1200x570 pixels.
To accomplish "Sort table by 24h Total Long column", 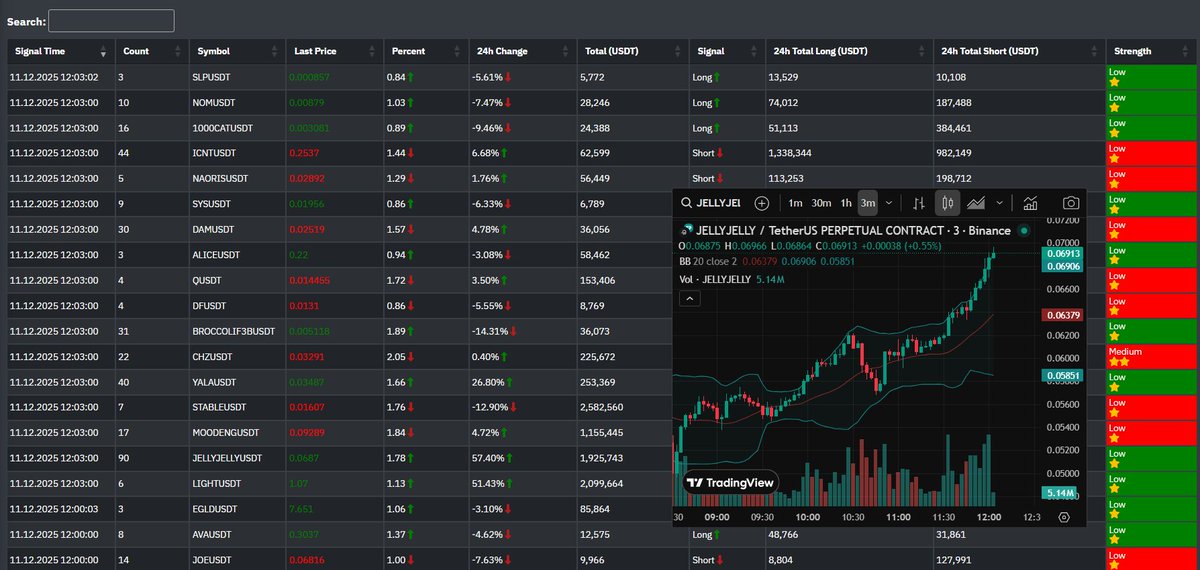I will coord(848,51).
